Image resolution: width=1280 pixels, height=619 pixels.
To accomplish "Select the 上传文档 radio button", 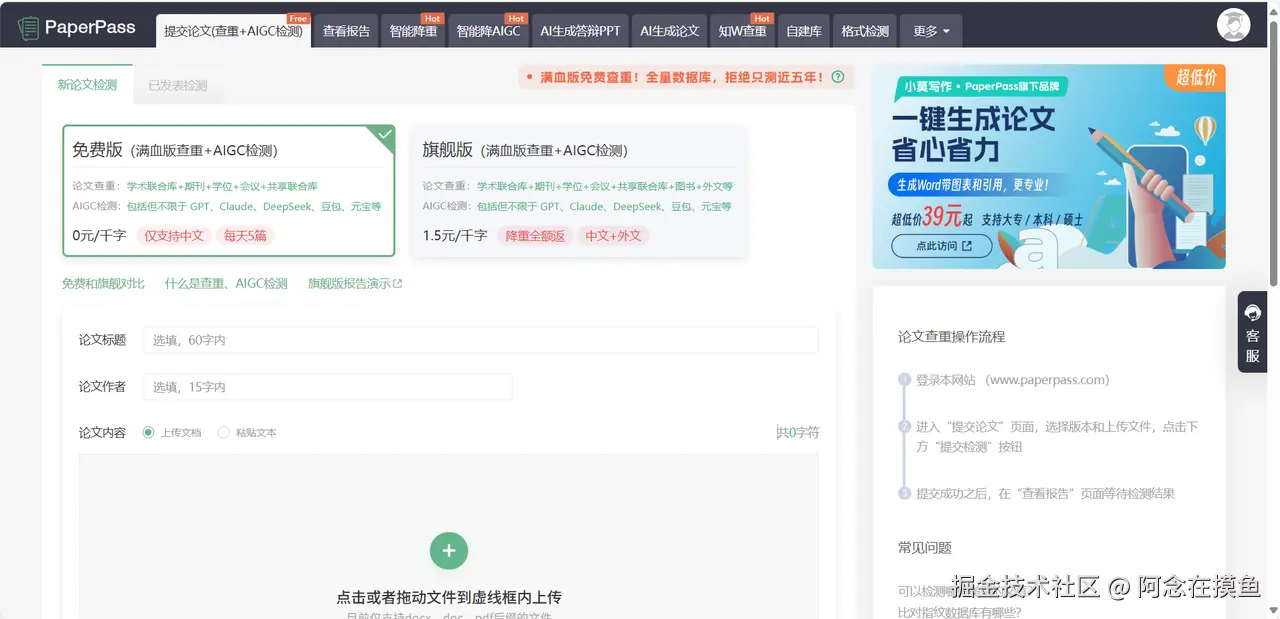I will tap(148, 433).
